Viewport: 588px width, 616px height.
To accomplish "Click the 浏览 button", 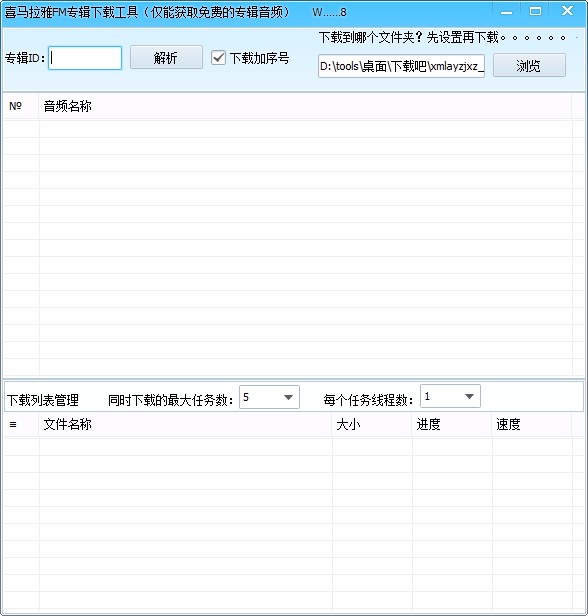I will (x=529, y=65).
